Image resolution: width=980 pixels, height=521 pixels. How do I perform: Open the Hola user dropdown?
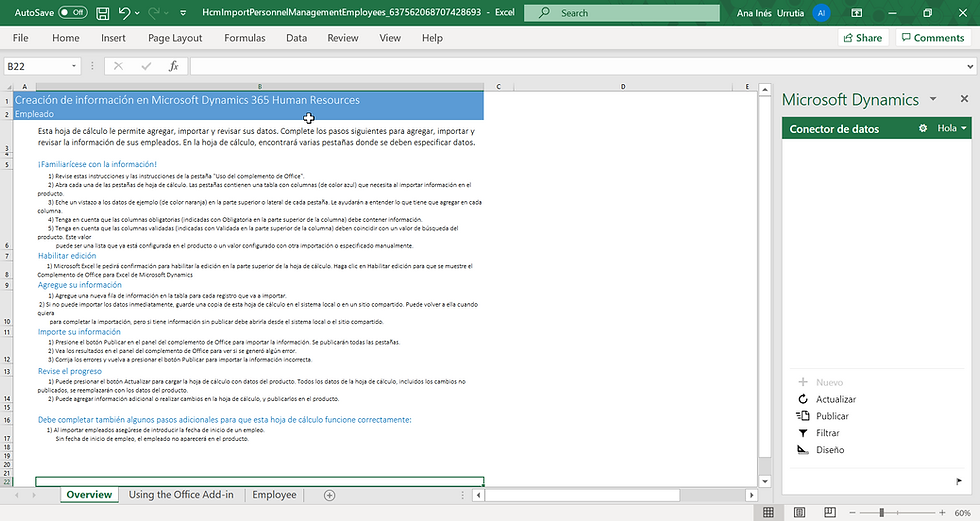click(952, 128)
